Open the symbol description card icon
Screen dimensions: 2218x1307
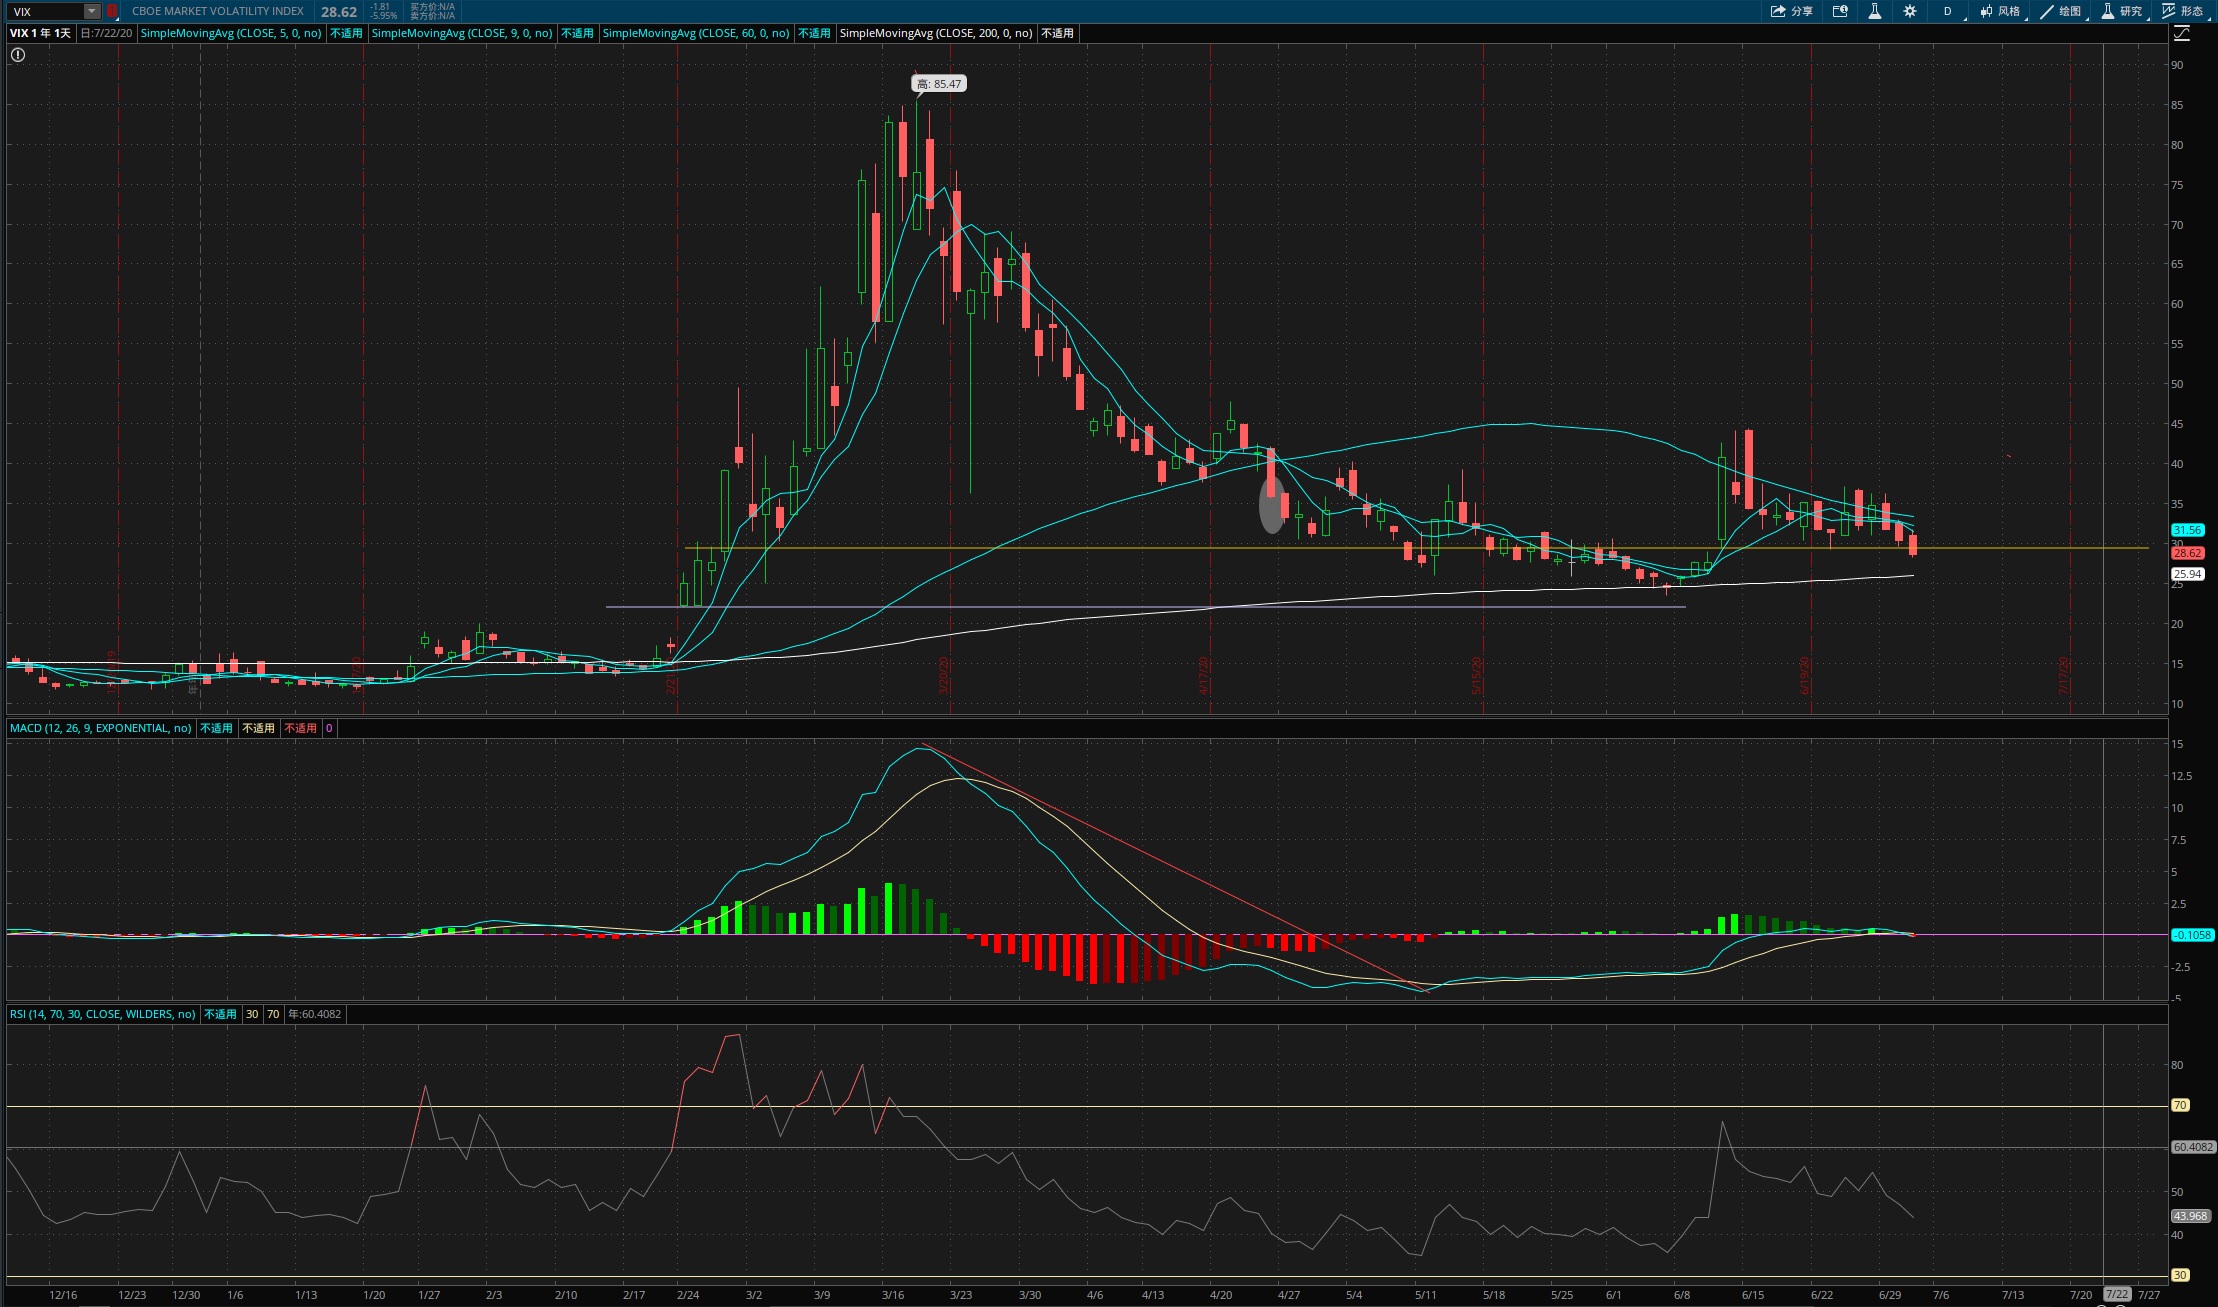coord(1840,11)
